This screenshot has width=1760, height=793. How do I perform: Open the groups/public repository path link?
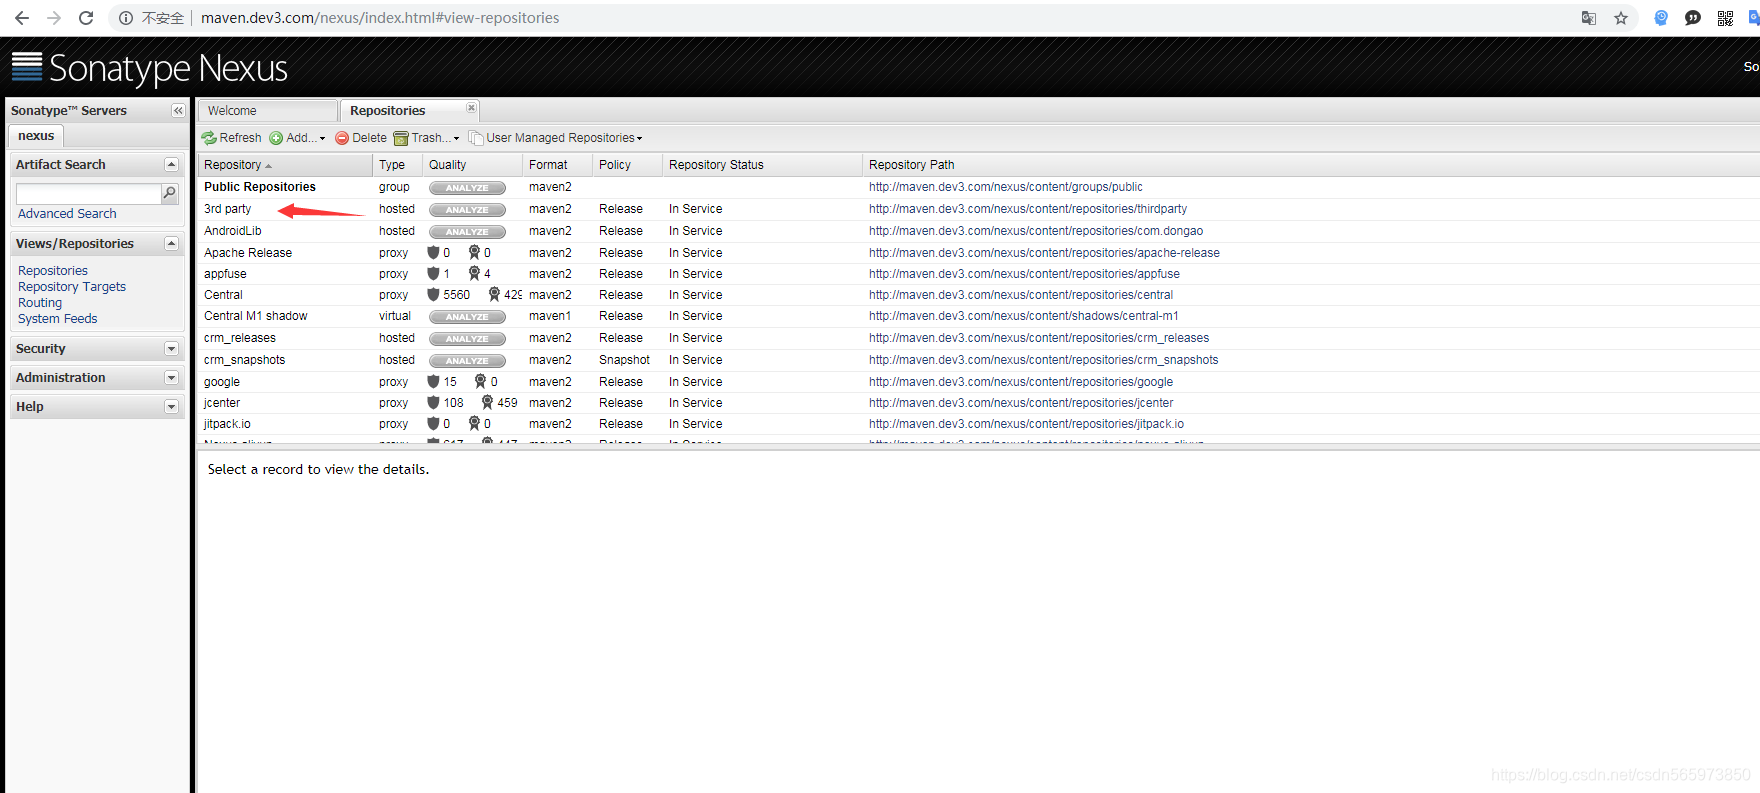[1005, 187]
